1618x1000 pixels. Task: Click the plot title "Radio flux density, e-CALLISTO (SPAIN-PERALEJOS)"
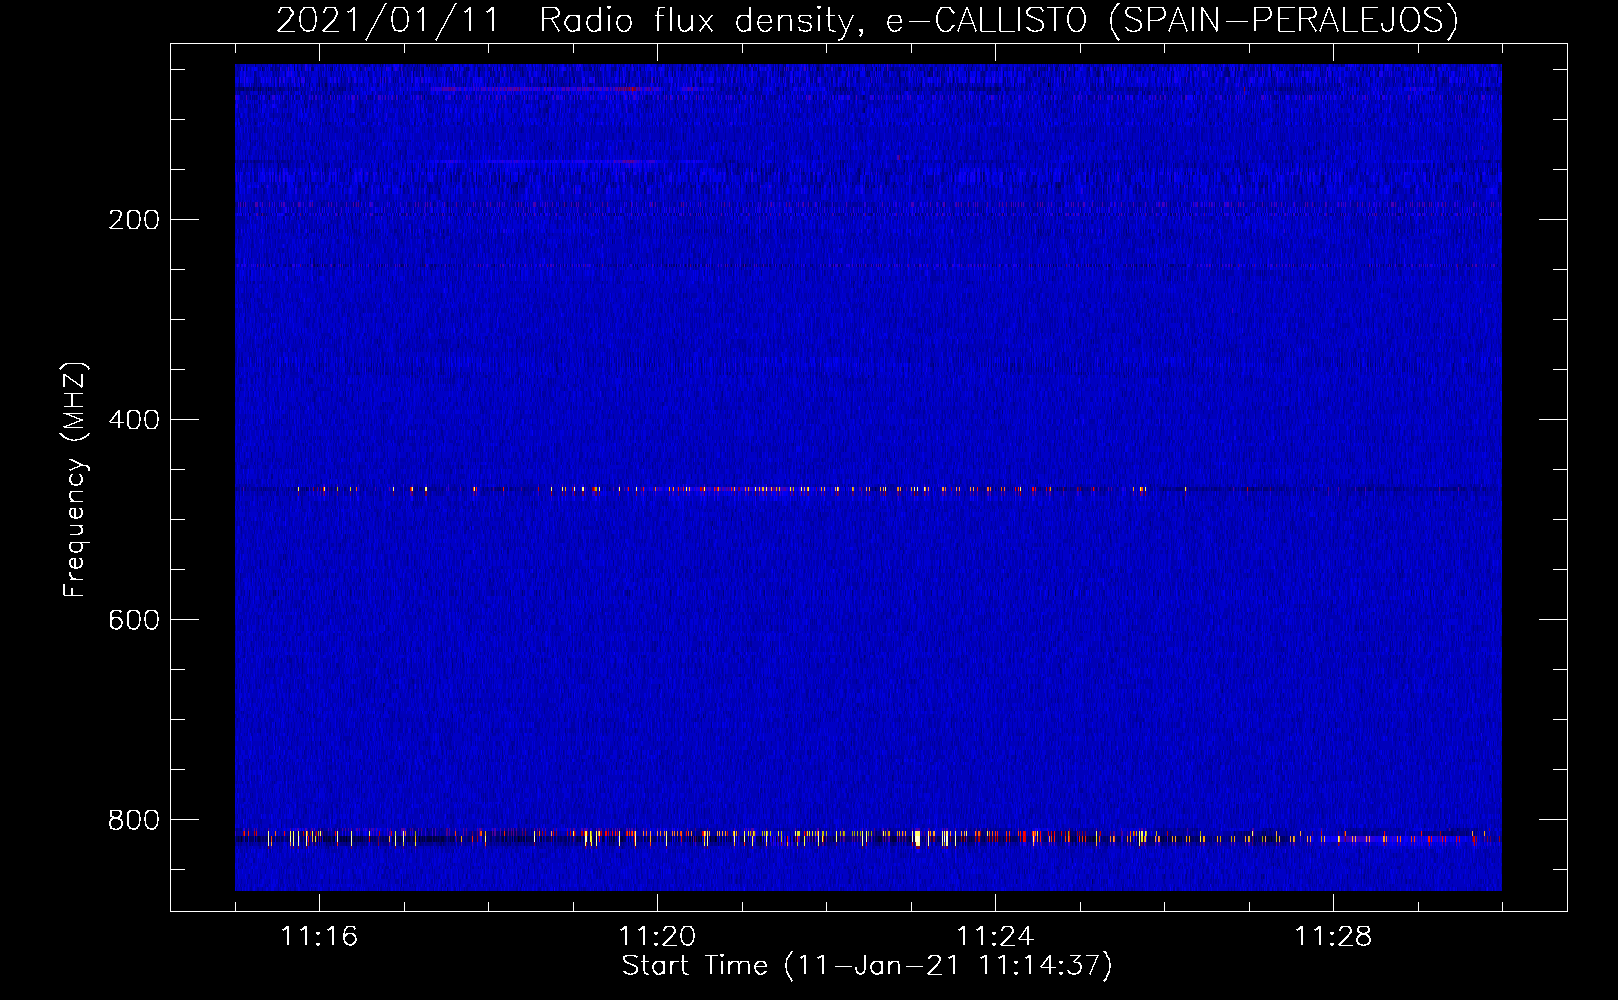(998, 20)
